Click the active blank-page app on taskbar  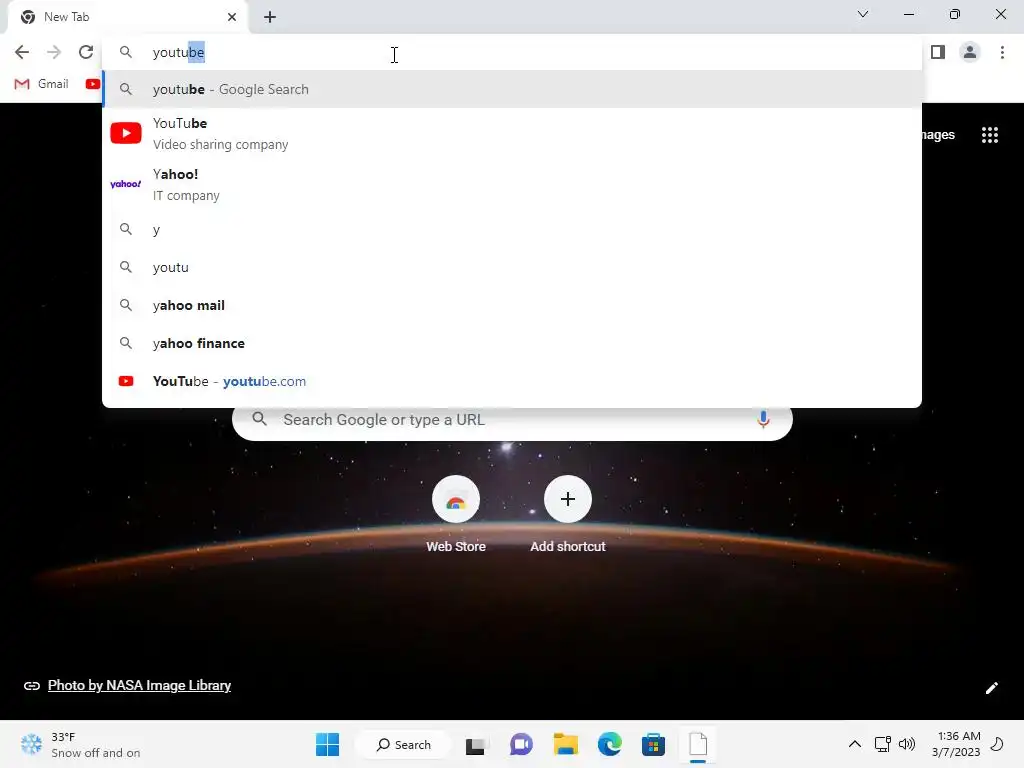pyautogui.click(x=697, y=744)
